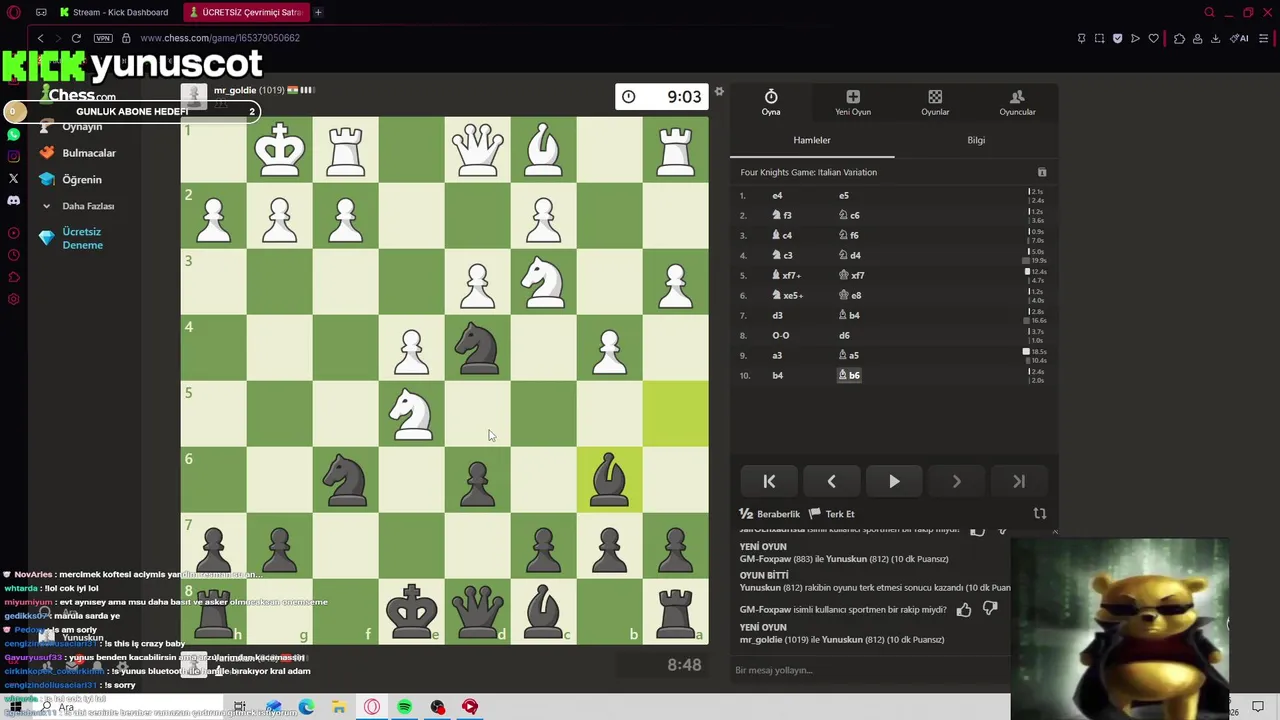Select highlighted move 10 bishop b6
Image resolution: width=1280 pixels, height=720 pixels.
pyautogui.click(x=849, y=375)
